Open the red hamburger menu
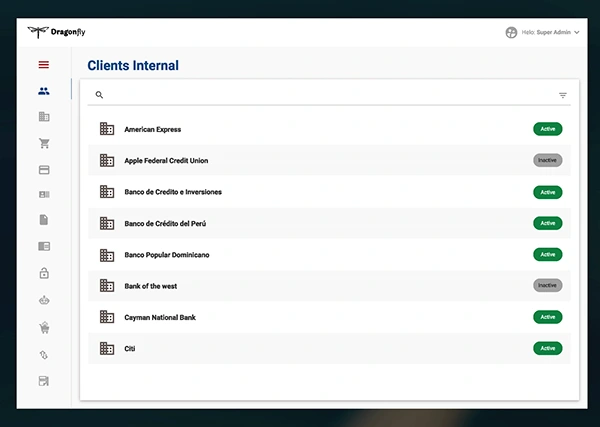Viewport: 600px width, 427px height. 44,65
